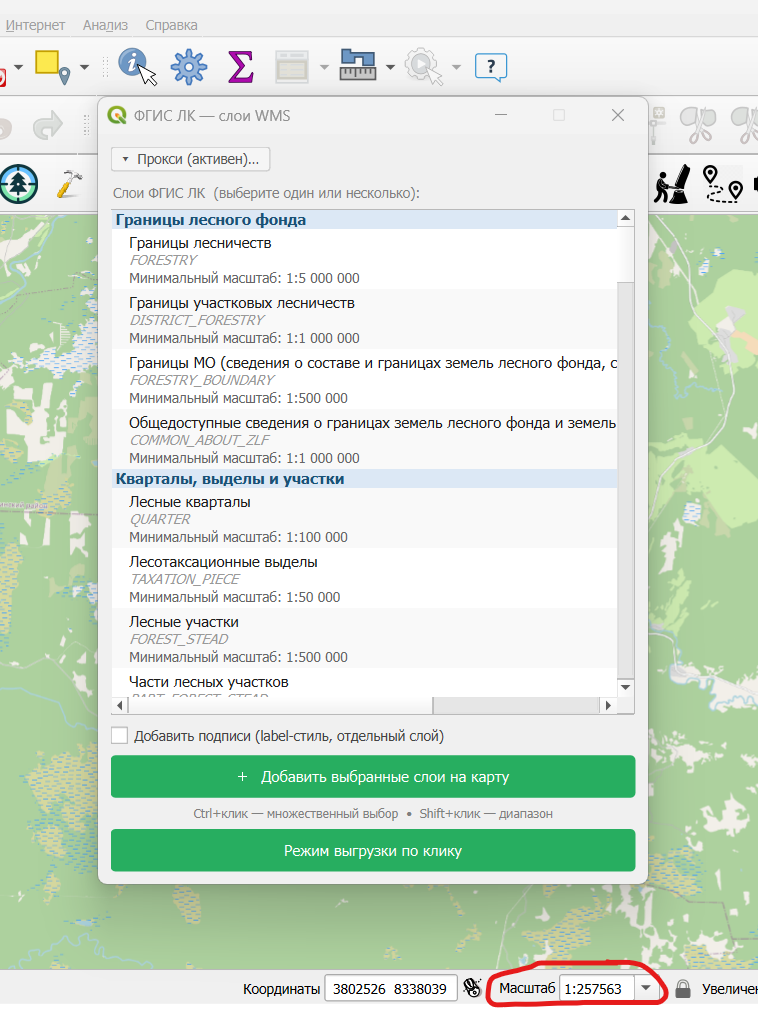This screenshot has width=758, height=1009.
Task: Click the coordinate toggle icon in status bar
Action: [472, 988]
